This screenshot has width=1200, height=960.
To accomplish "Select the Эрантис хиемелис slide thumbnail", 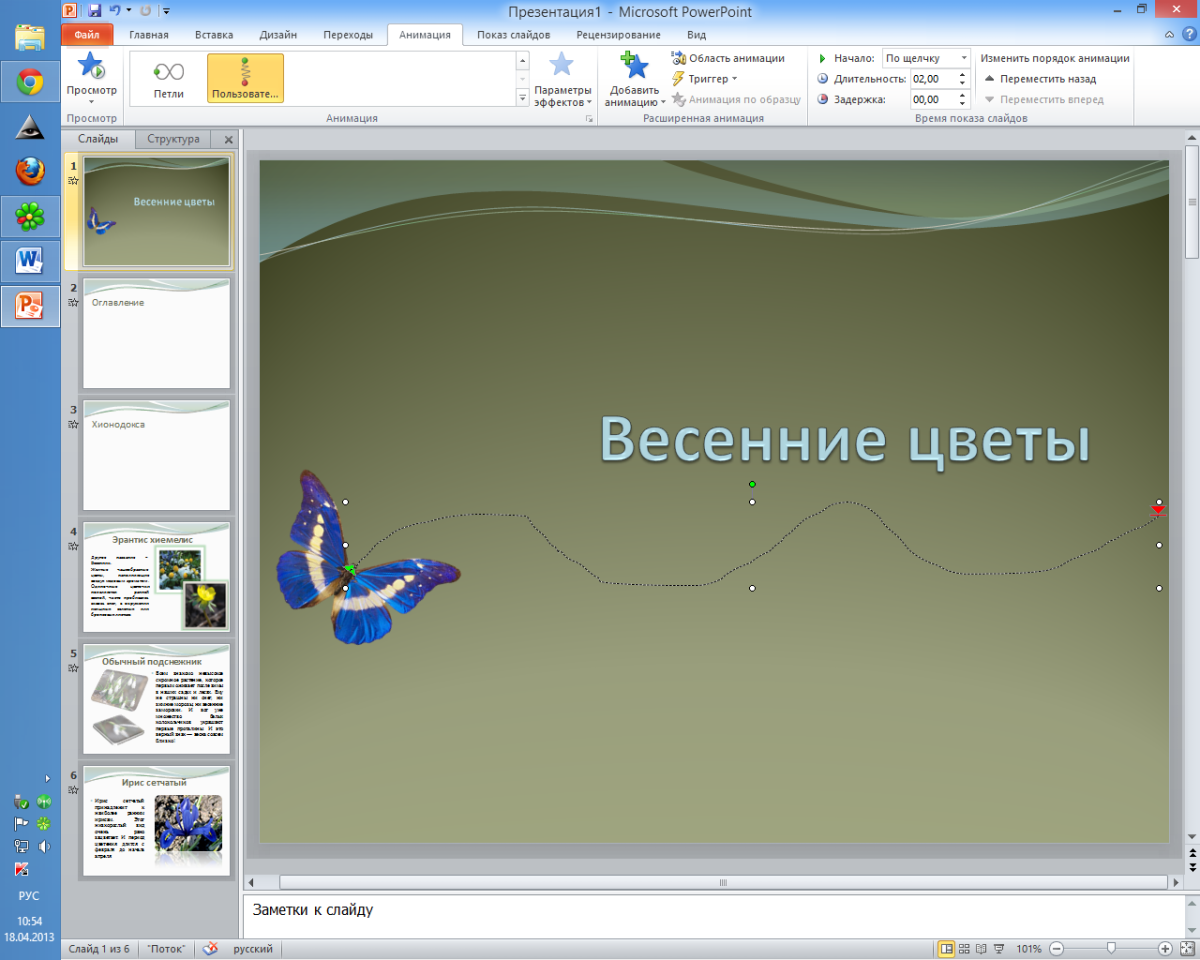I will pyautogui.click(x=156, y=576).
